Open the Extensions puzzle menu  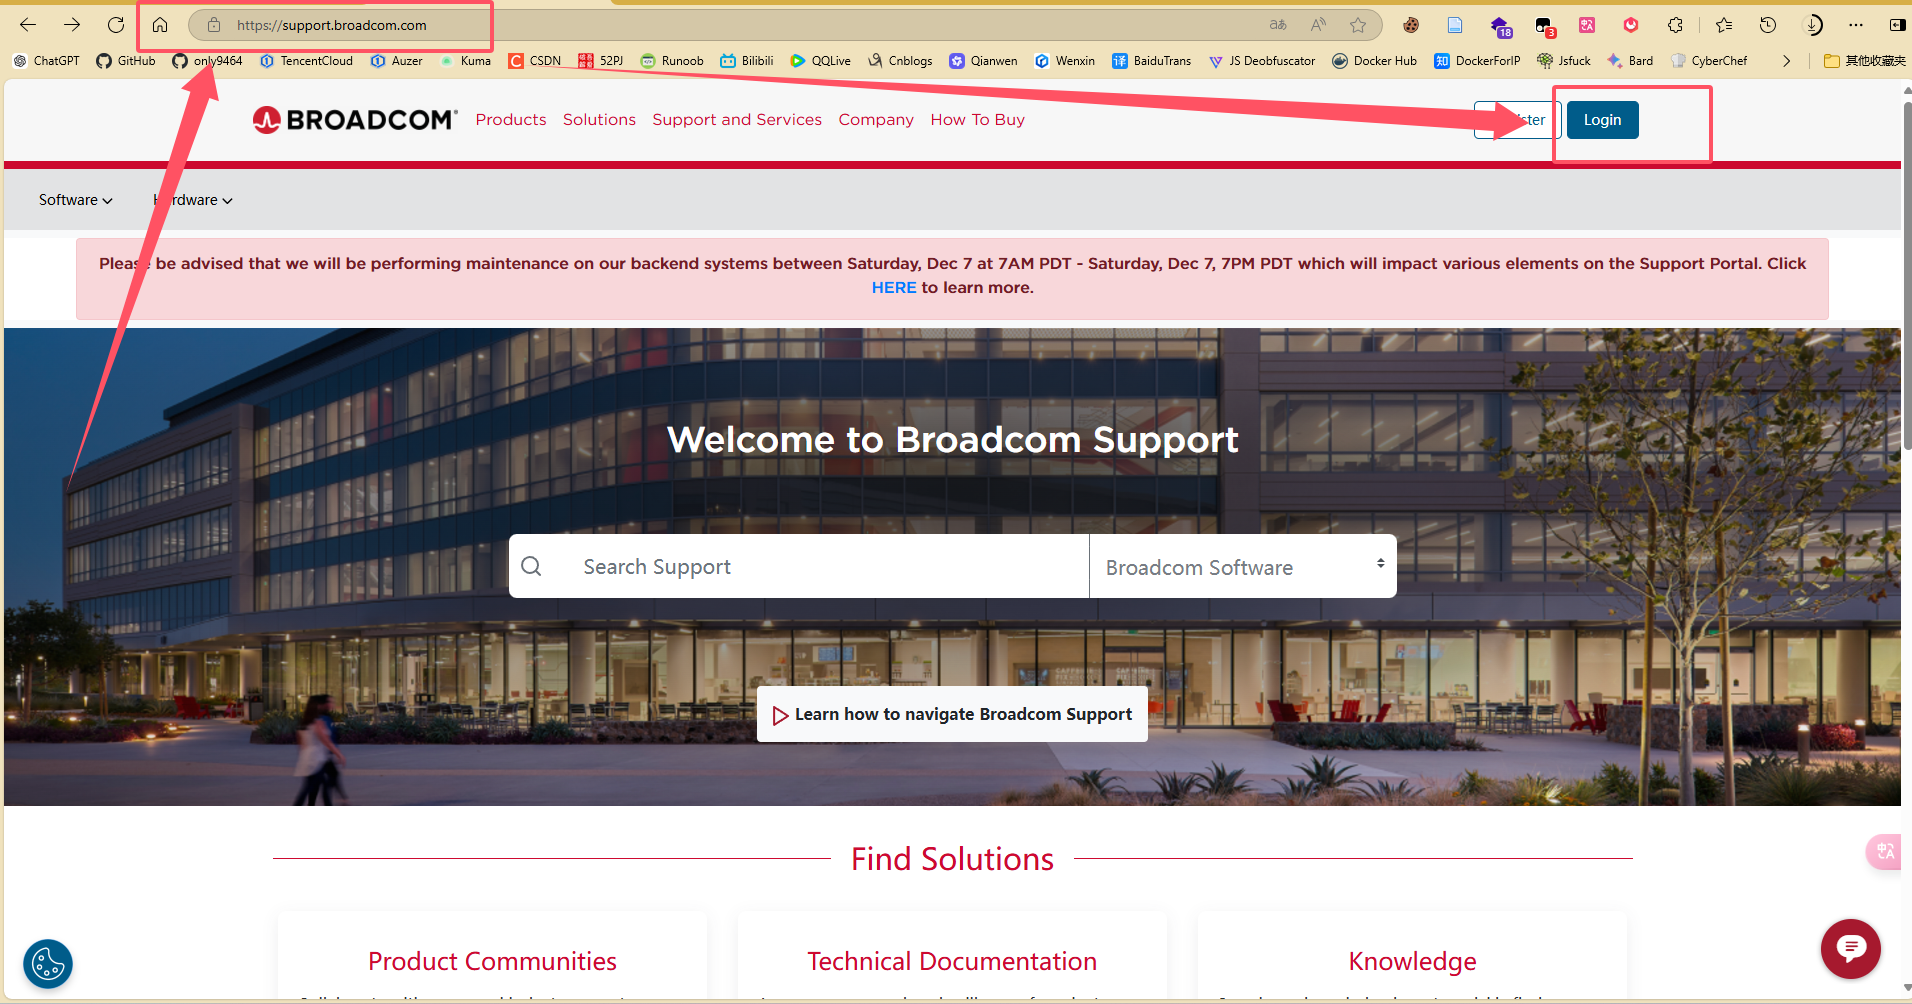pyautogui.click(x=1675, y=25)
